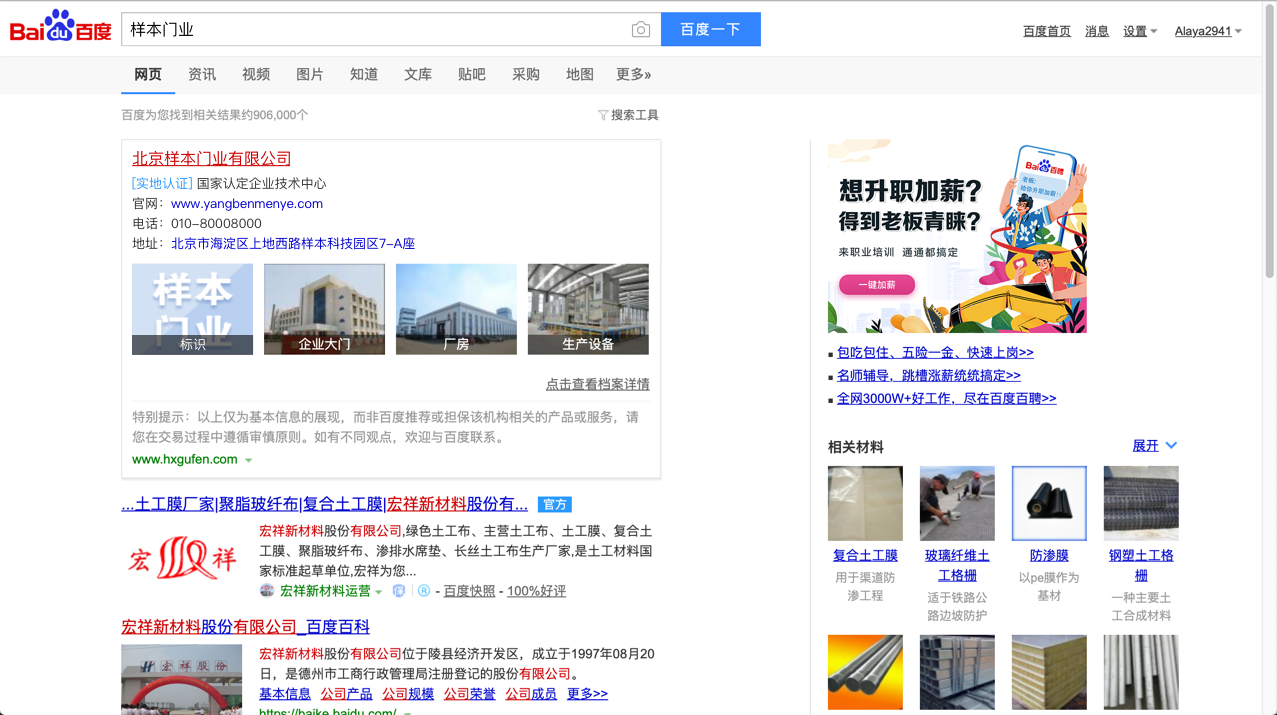Image resolution: width=1277 pixels, height=715 pixels.
Task: Click the 搜索工具 label
Action: tap(635, 115)
